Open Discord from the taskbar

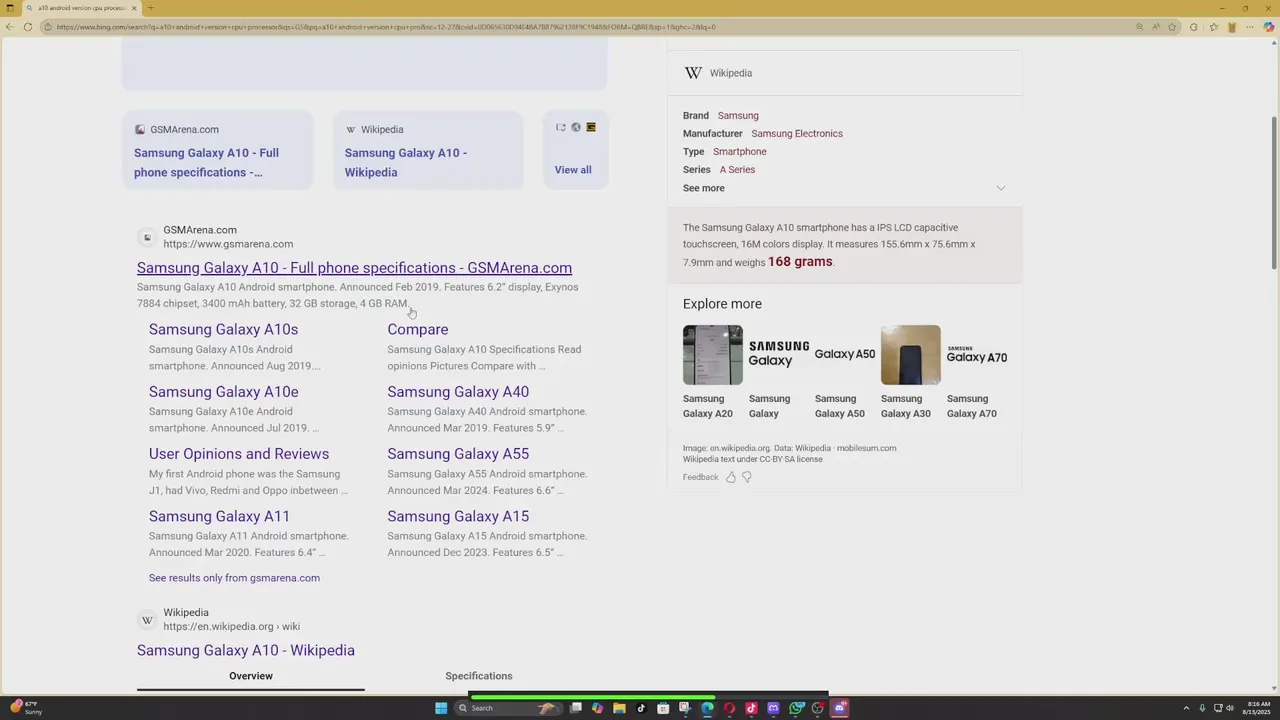click(840, 708)
